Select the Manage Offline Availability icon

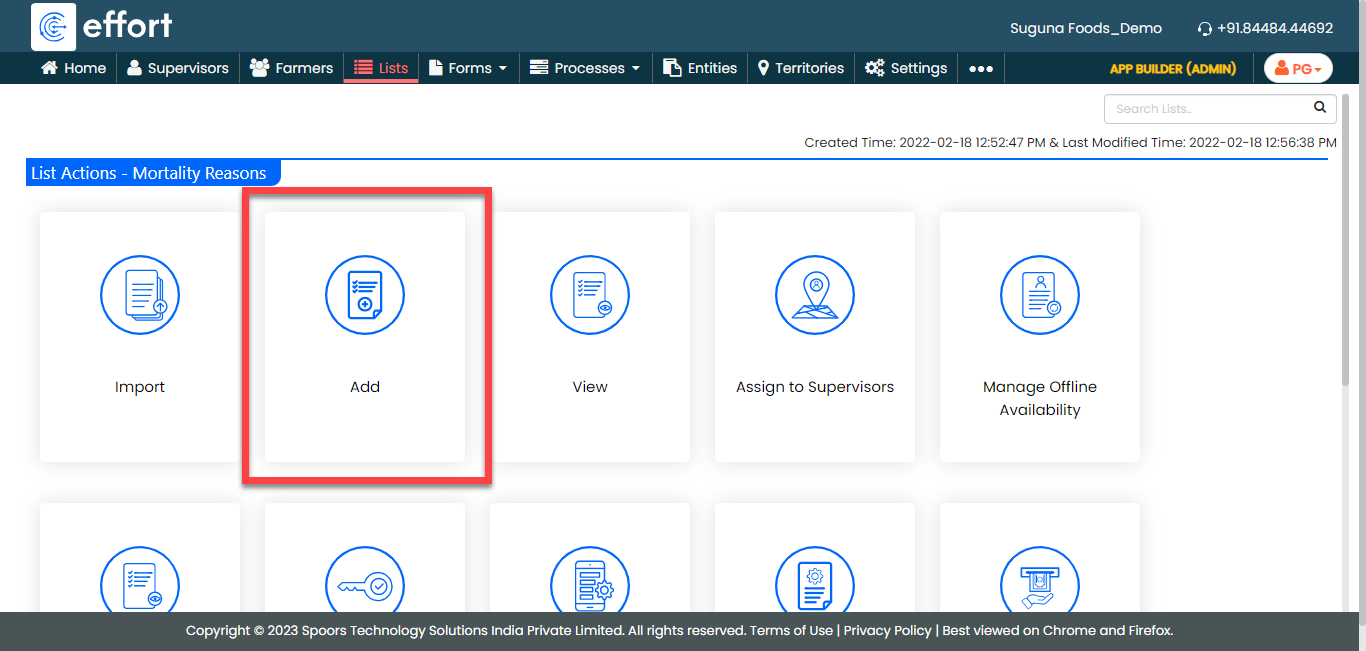(1040, 294)
